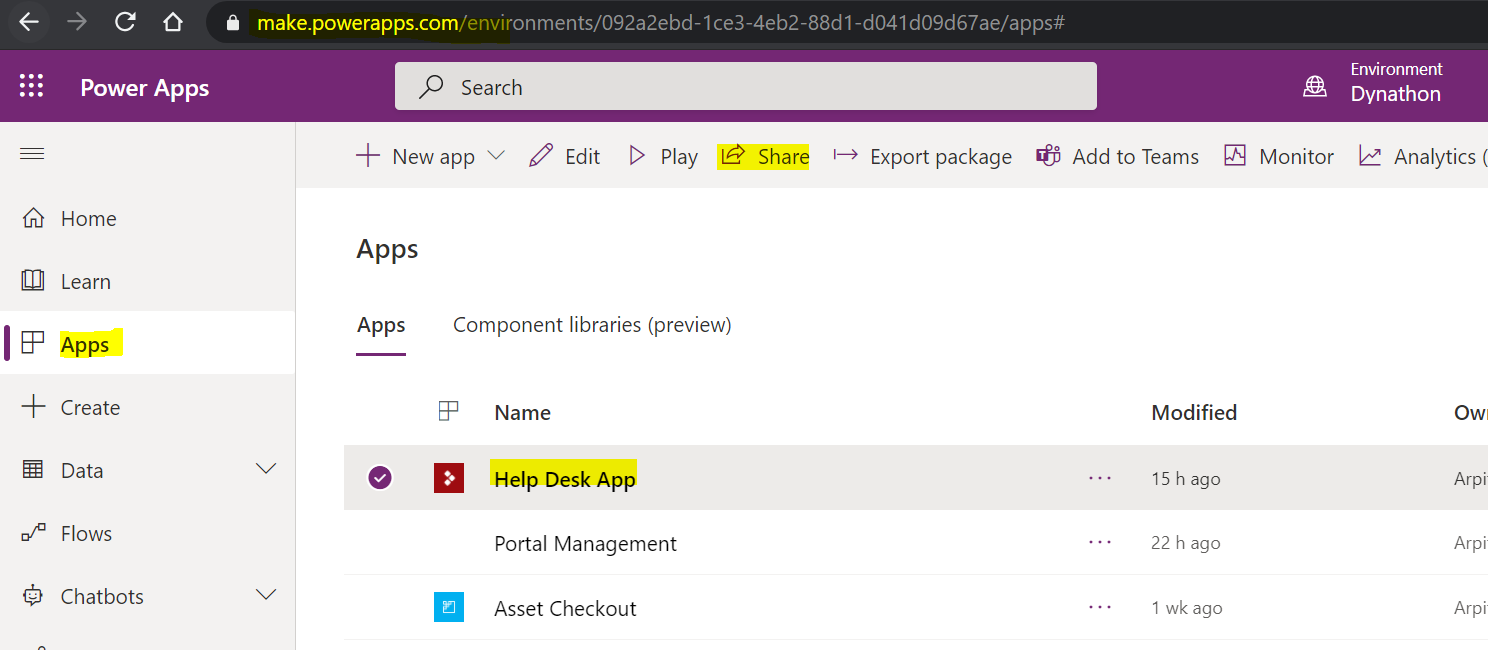The image size is (1488, 650).
Task: Play the selected app from toolbar
Action: coord(662,156)
